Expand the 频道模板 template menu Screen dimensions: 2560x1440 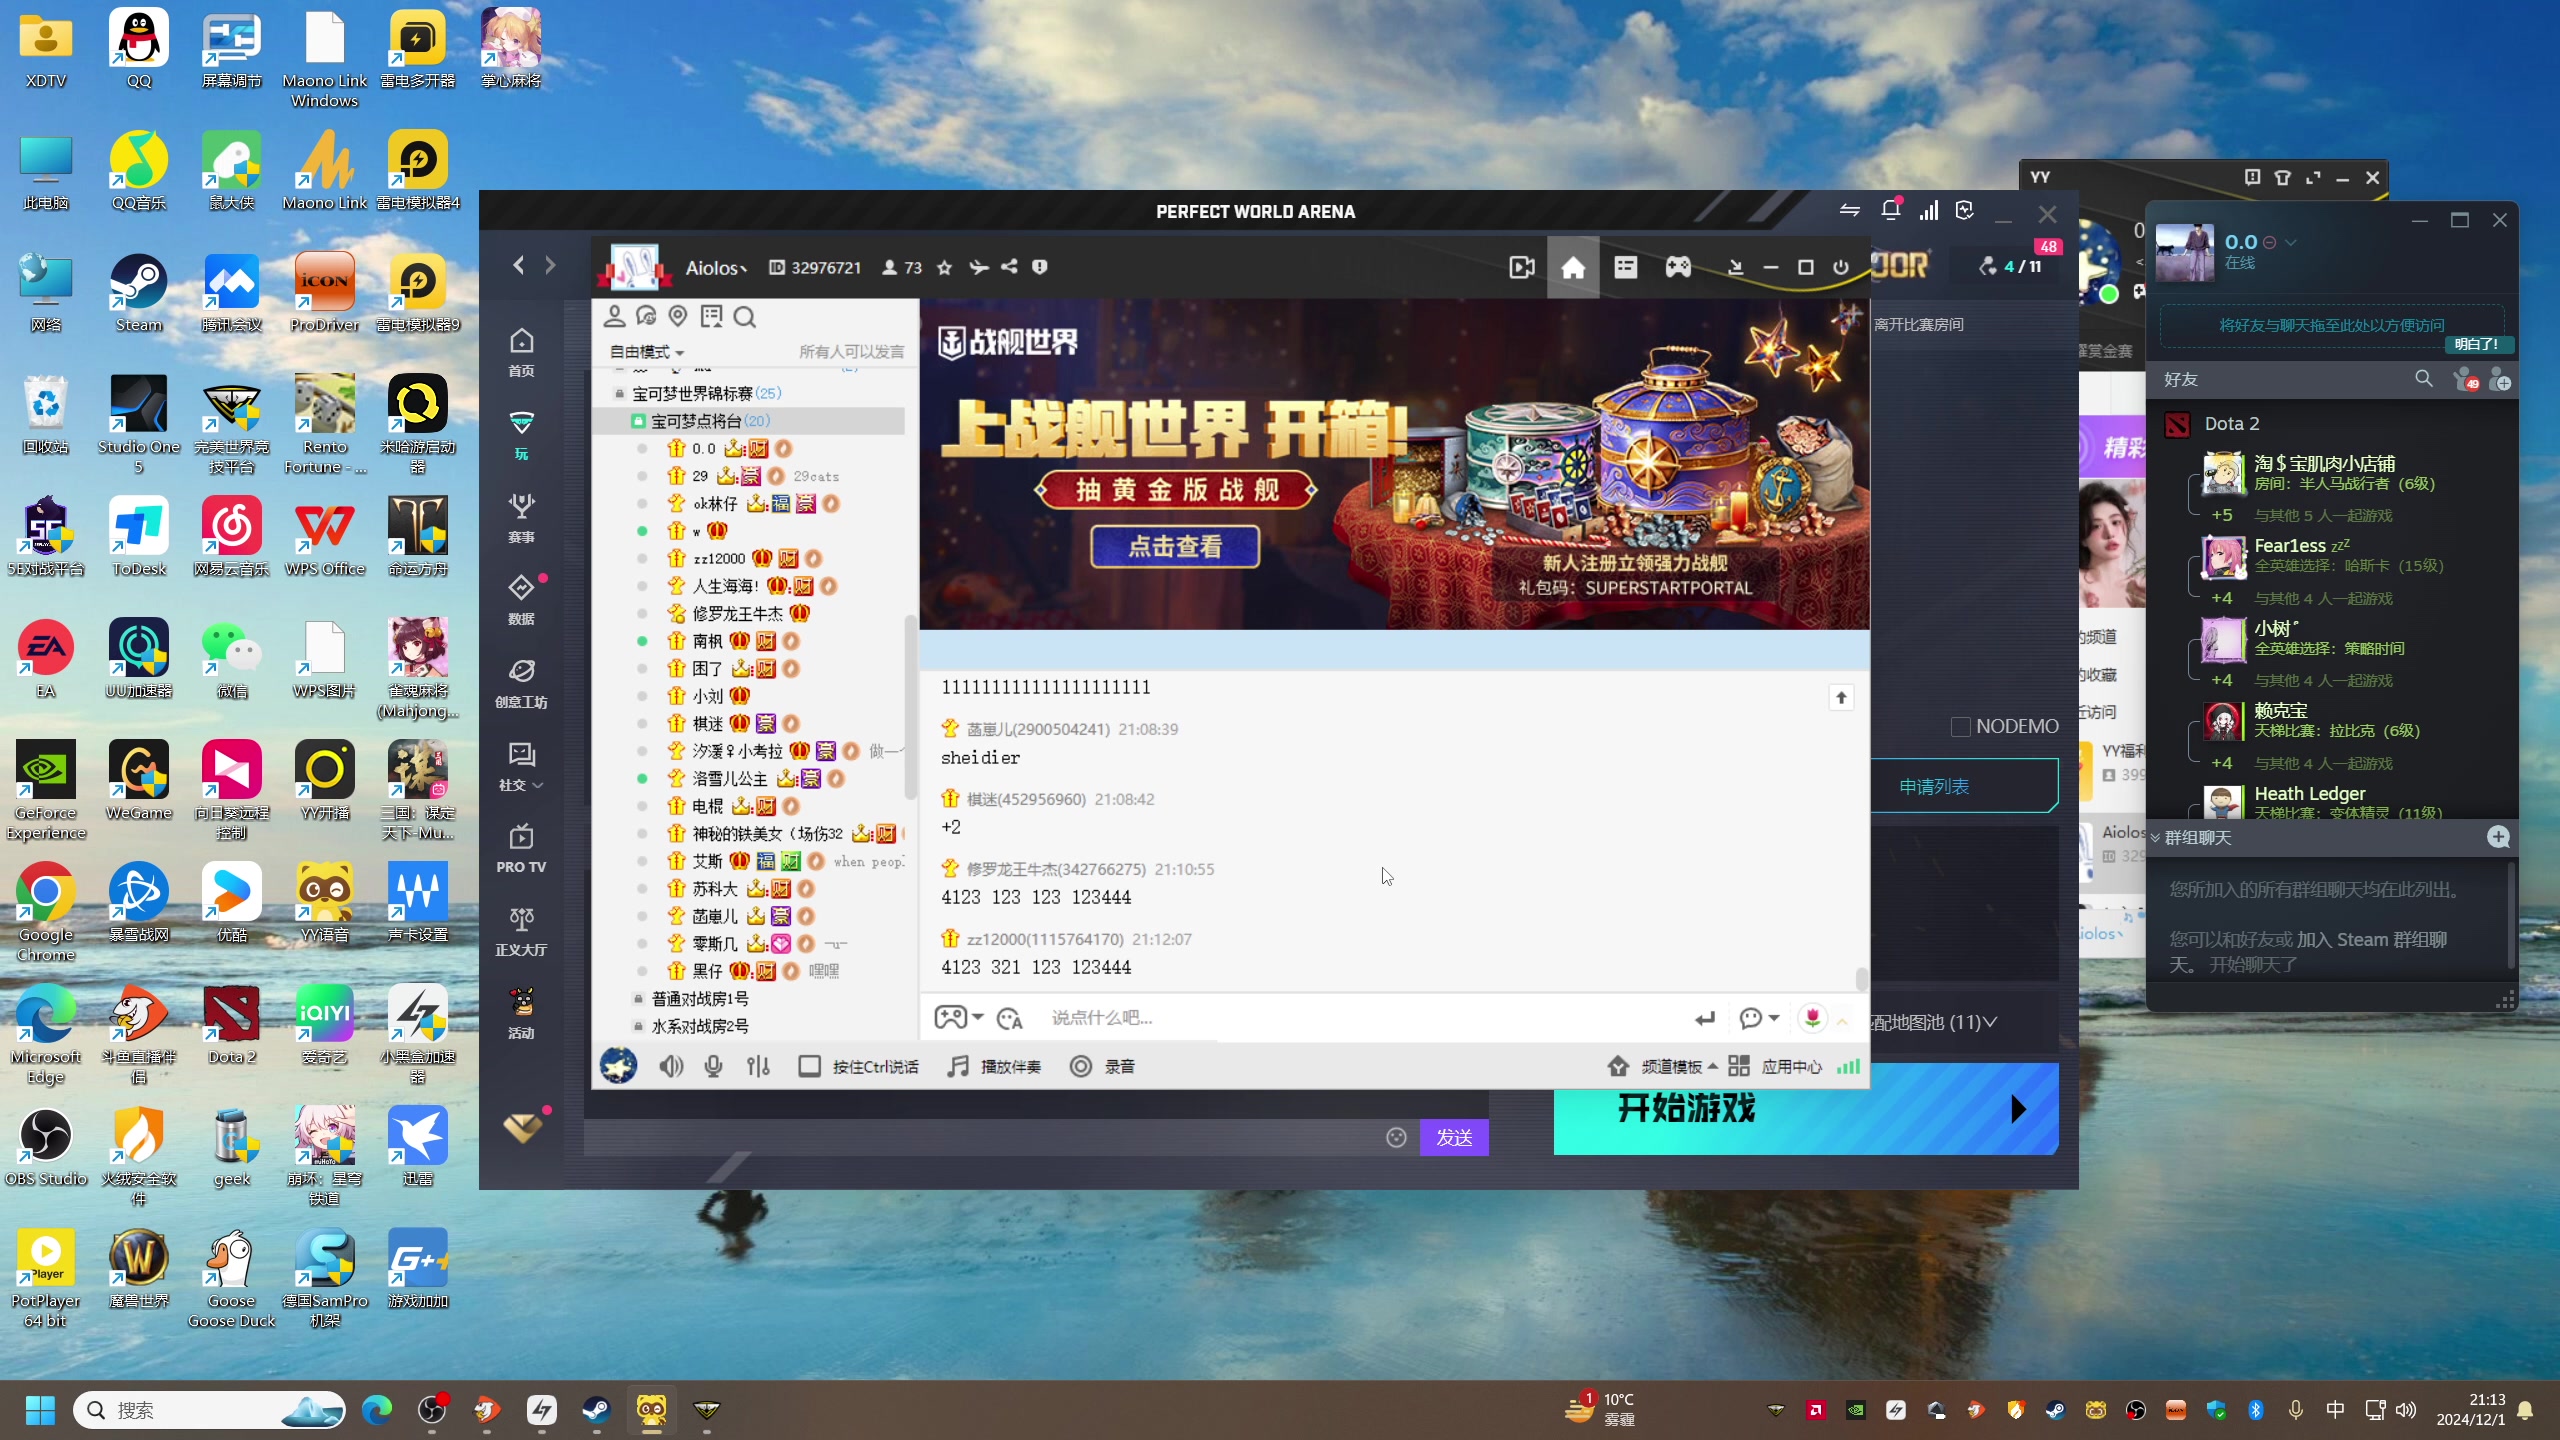(x=1677, y=1067)
